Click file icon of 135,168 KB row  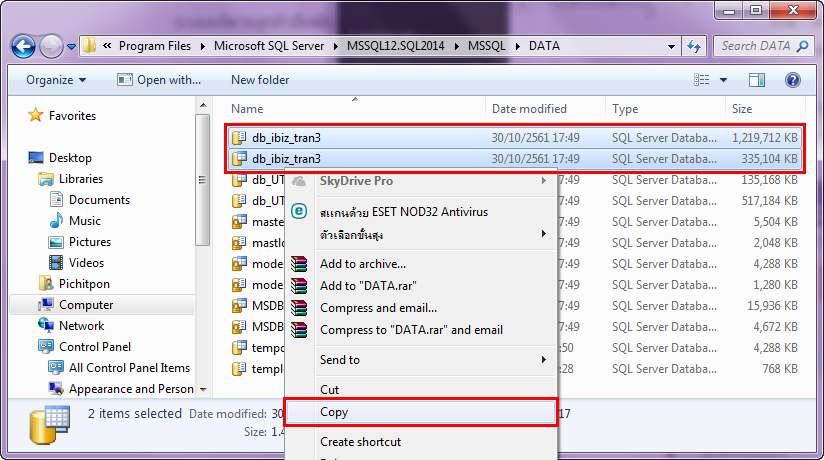[x=239, y=180]
